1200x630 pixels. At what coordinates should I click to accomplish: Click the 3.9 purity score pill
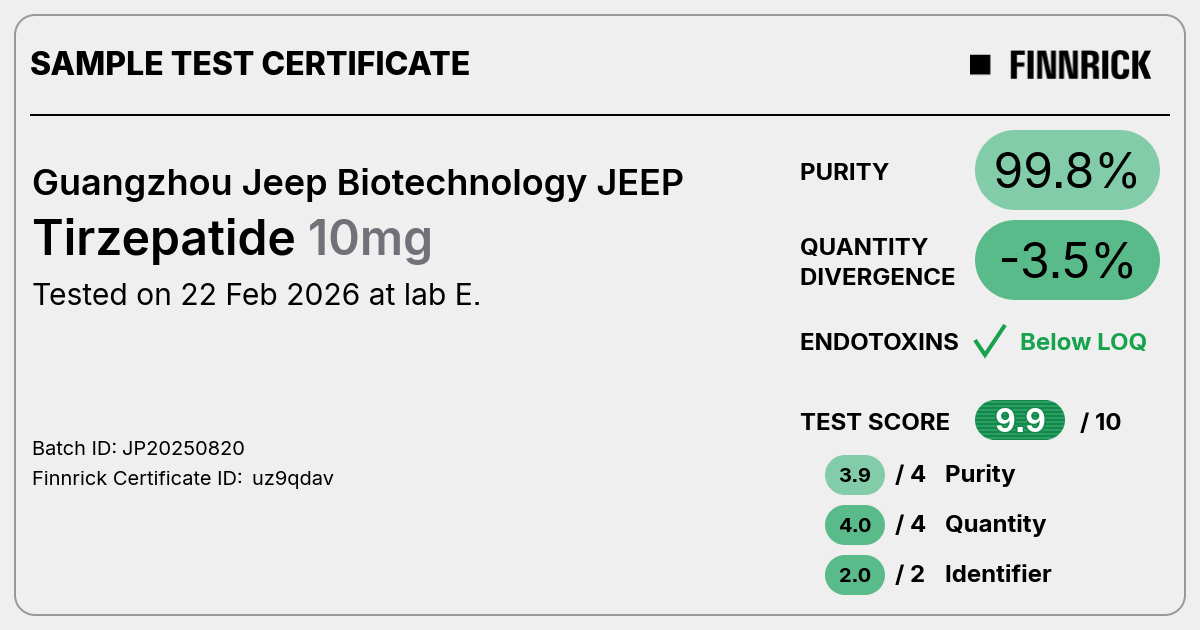[x=855, y=475]
